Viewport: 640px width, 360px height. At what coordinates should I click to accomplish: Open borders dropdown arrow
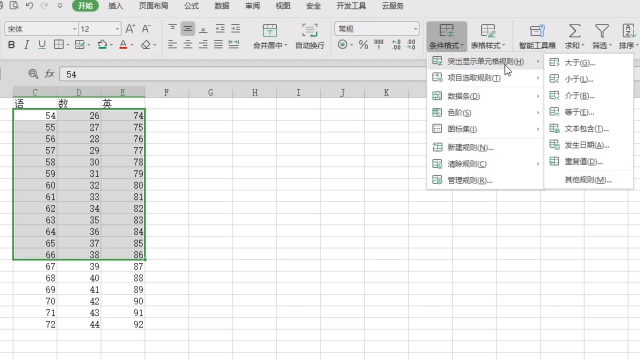[x=68, y=45]
